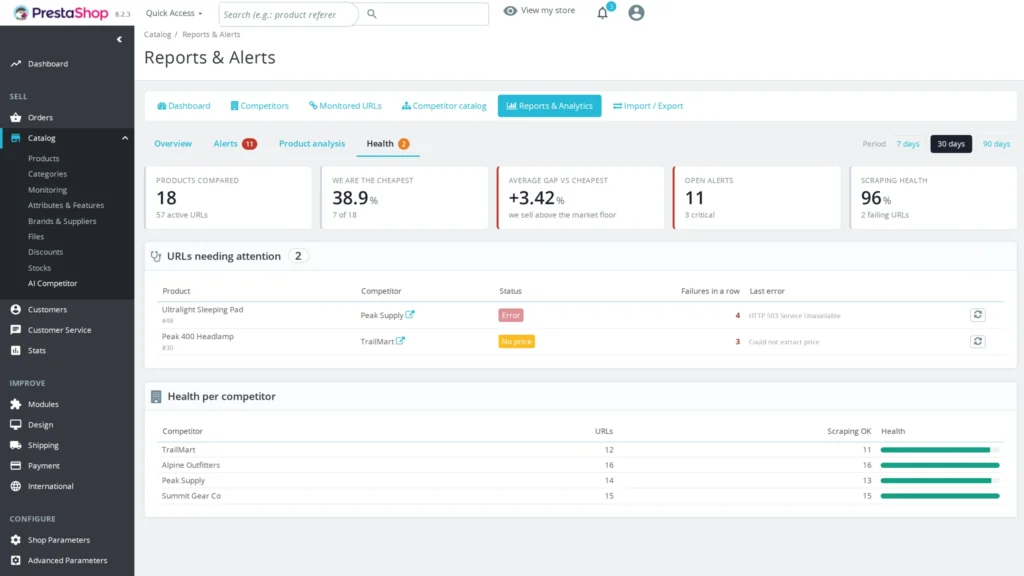The height and width of the screenshot is (576, 1024).
Task: Open the Competitor catalog tab
Action: (x=444, y=106)
